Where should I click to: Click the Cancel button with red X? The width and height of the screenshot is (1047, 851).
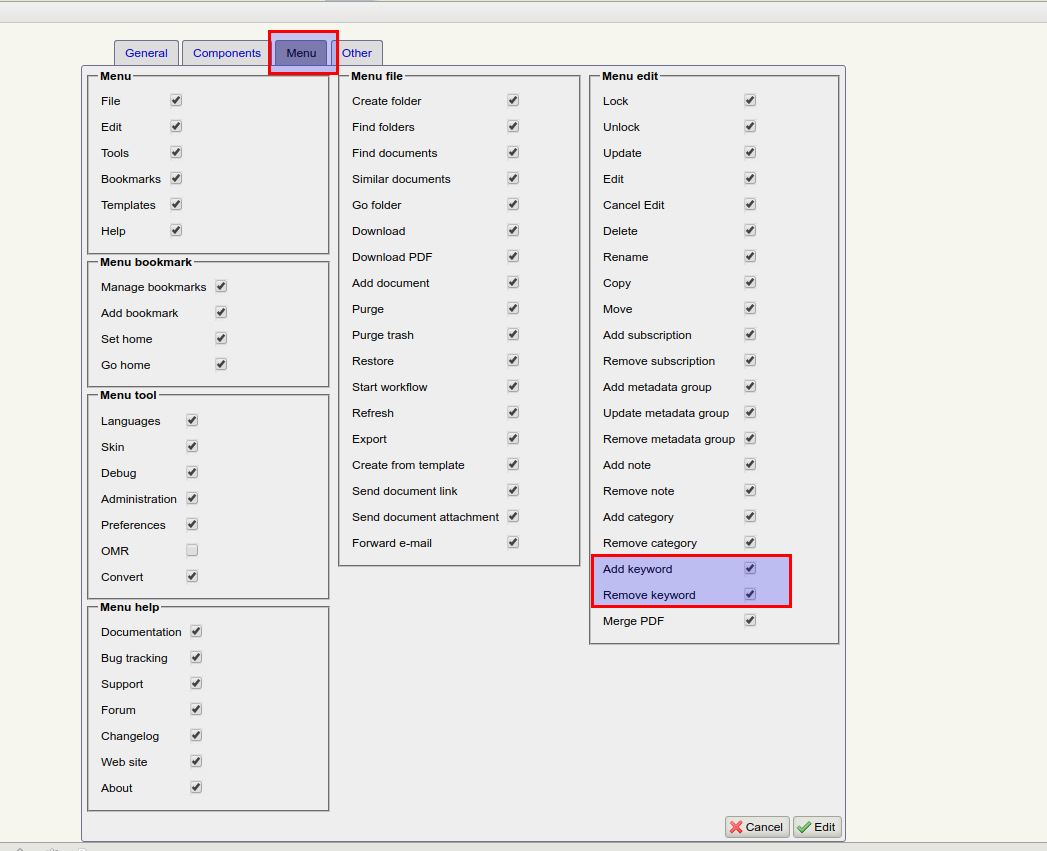757,827
